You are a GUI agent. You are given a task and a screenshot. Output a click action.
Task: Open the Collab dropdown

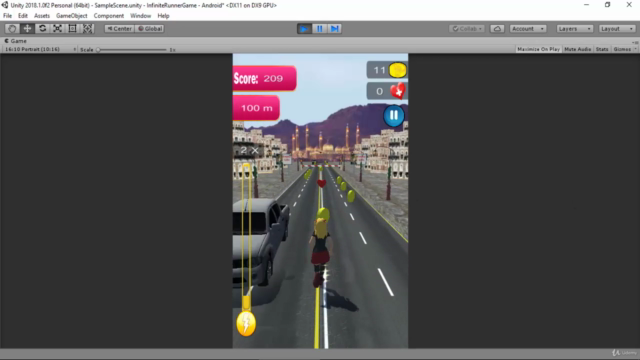[467, 29]
